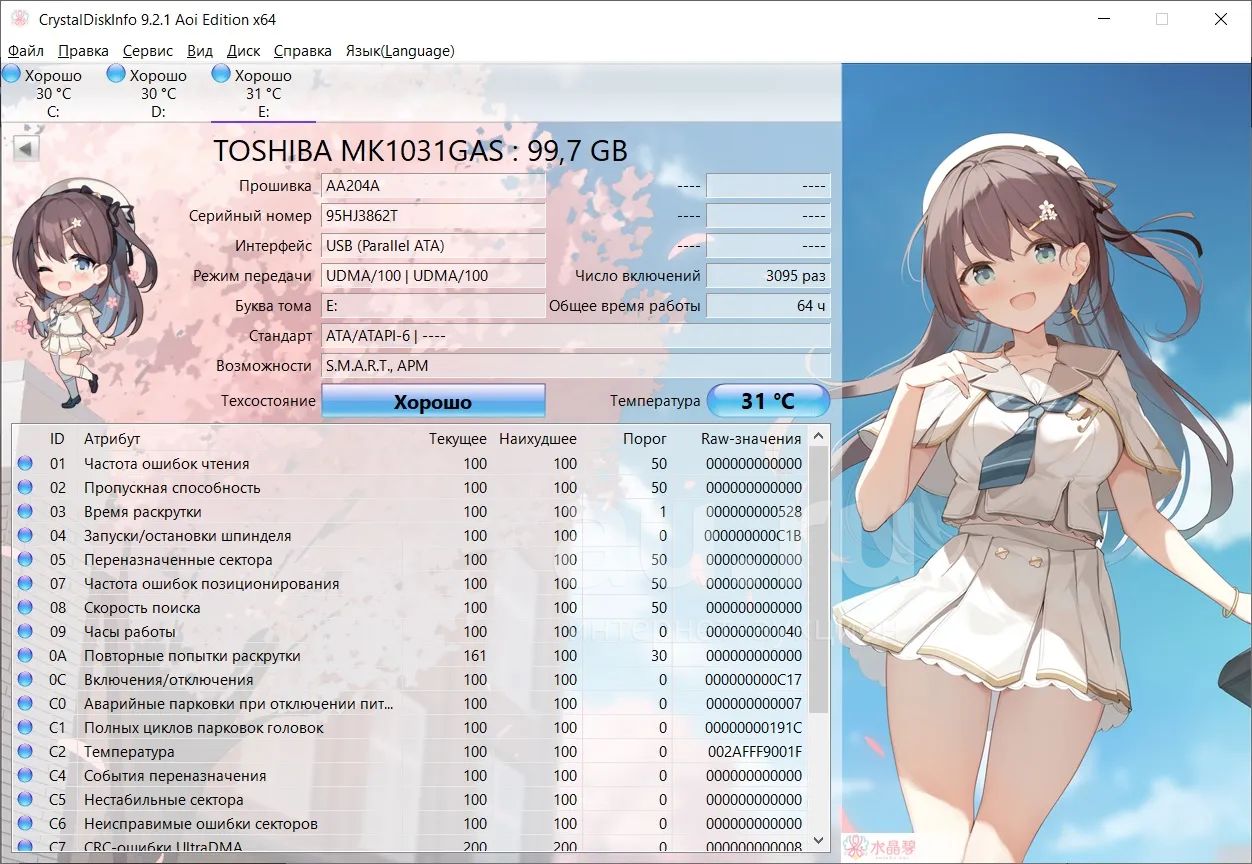Click status icon for Включения/отключения
Screen dimensions: 1252x864
pyautogui.click(x=25, y=679)
